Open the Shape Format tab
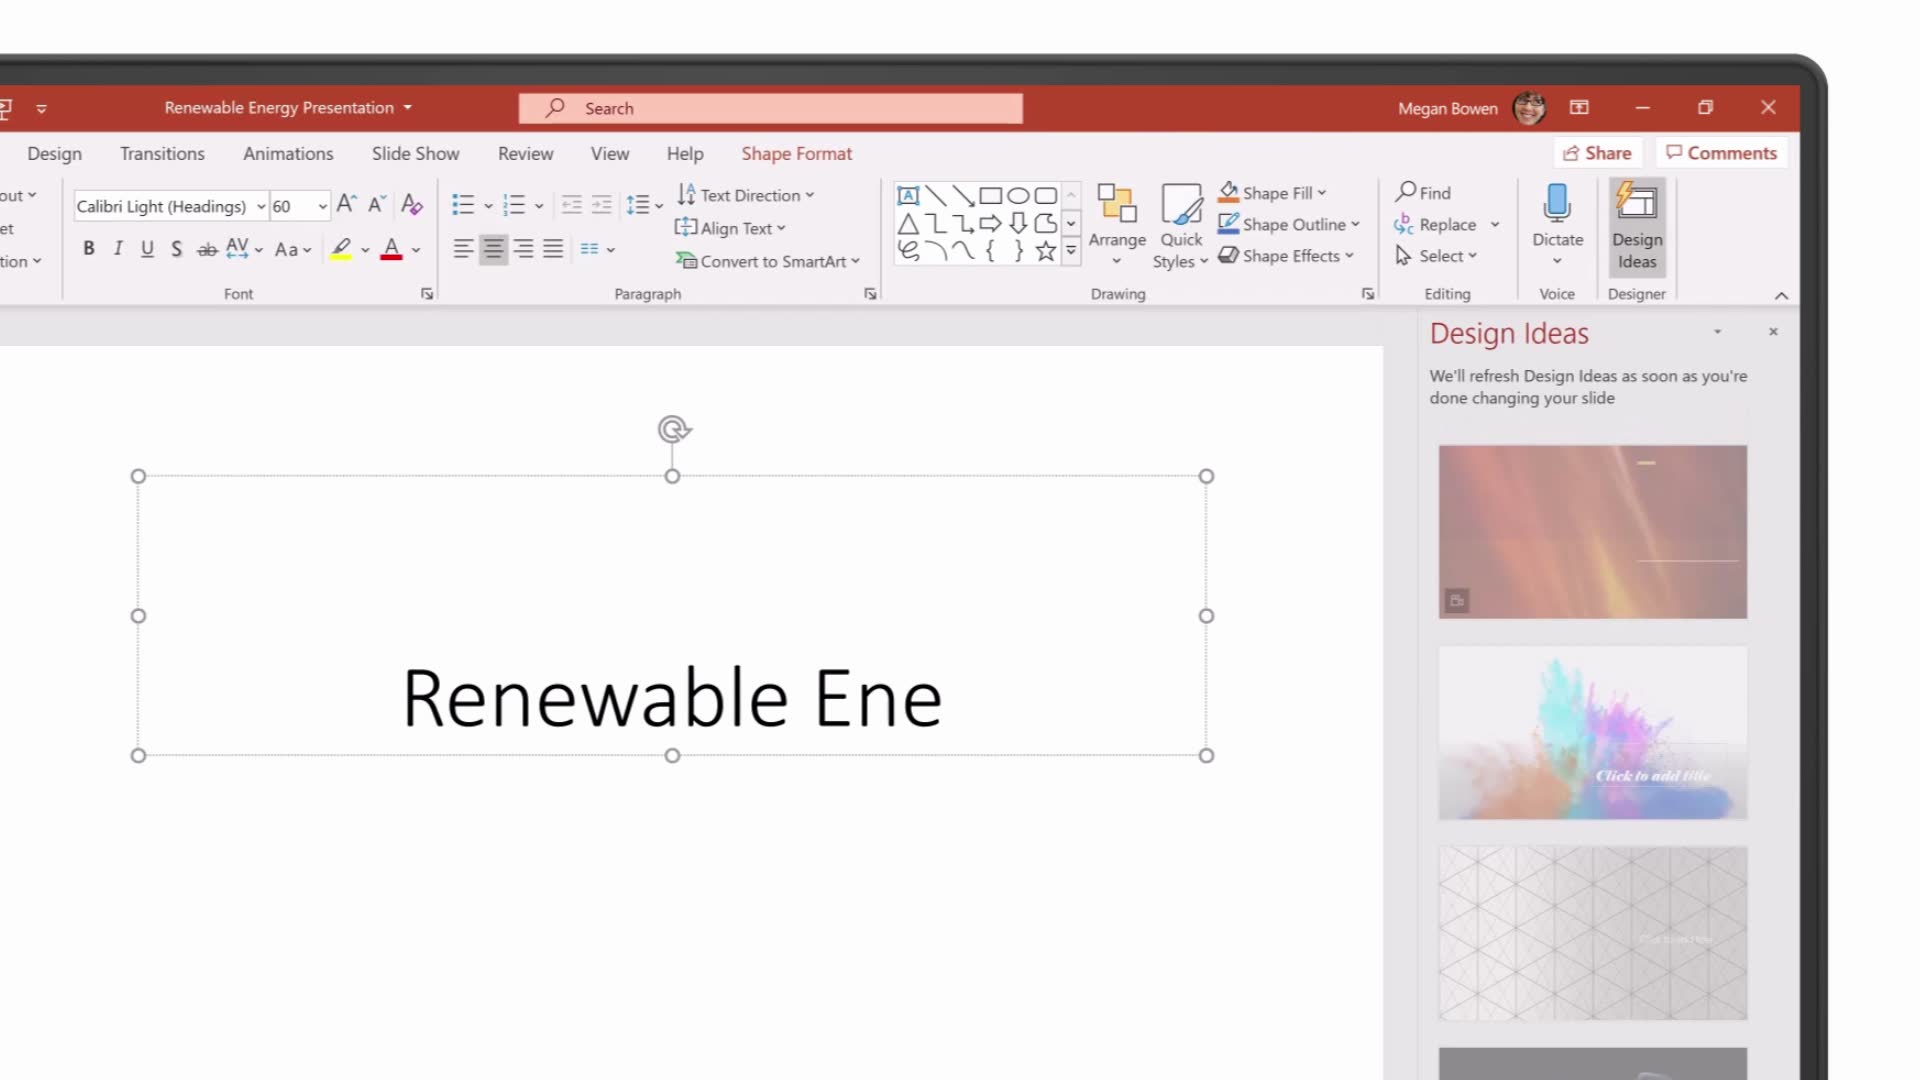Image resolution: width=1920 pixels, height=1080 pixels. tap(796, 153)
